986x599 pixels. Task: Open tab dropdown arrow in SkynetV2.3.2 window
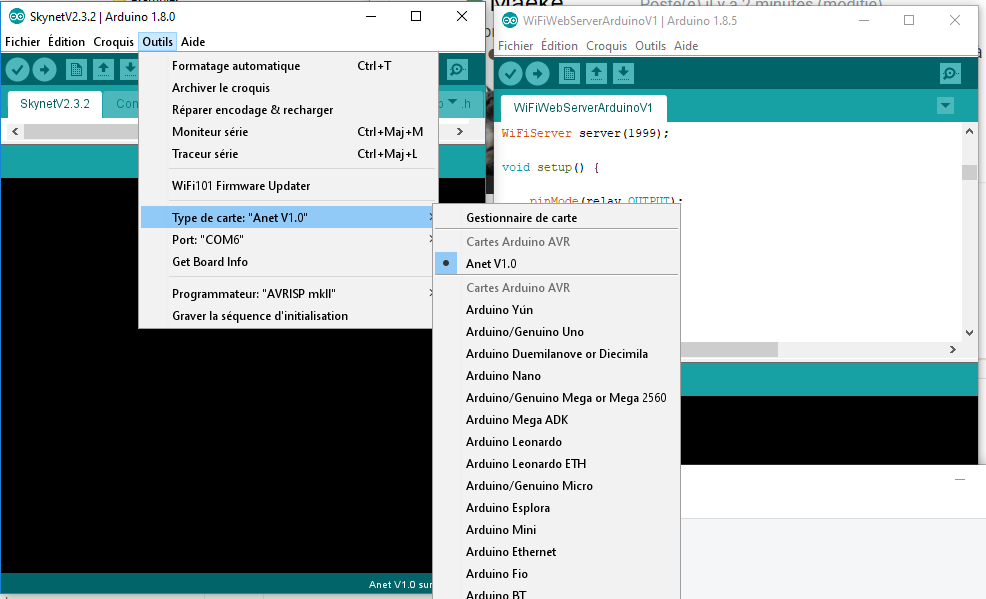(x=452, y=102)
